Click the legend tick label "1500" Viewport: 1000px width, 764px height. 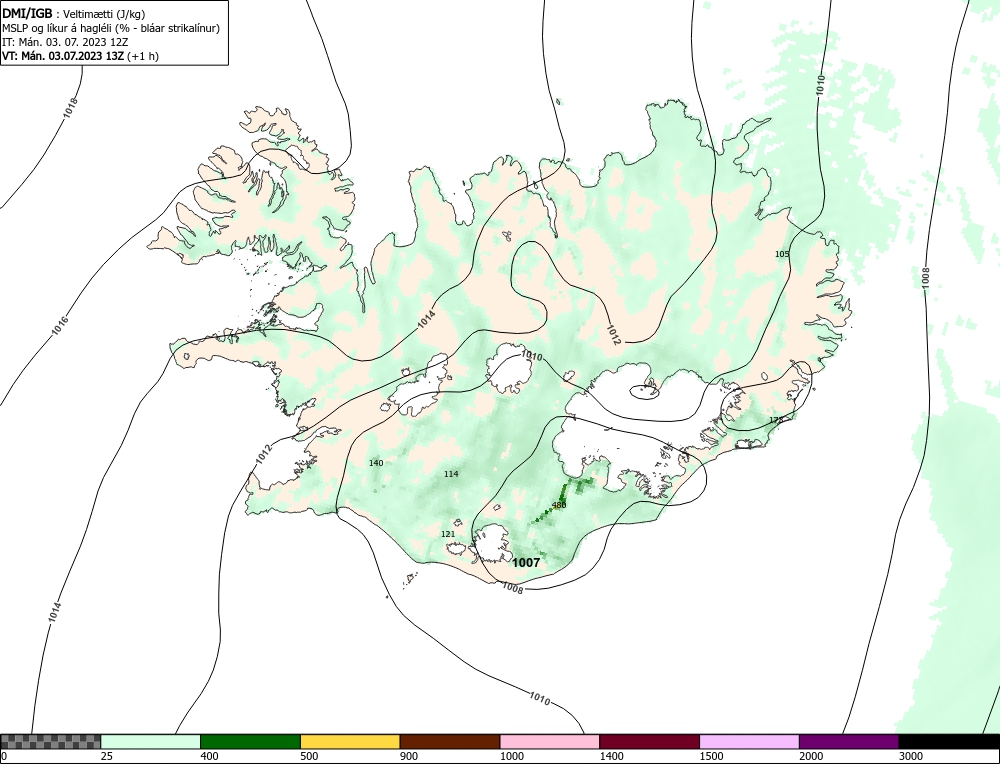(711, 756)
